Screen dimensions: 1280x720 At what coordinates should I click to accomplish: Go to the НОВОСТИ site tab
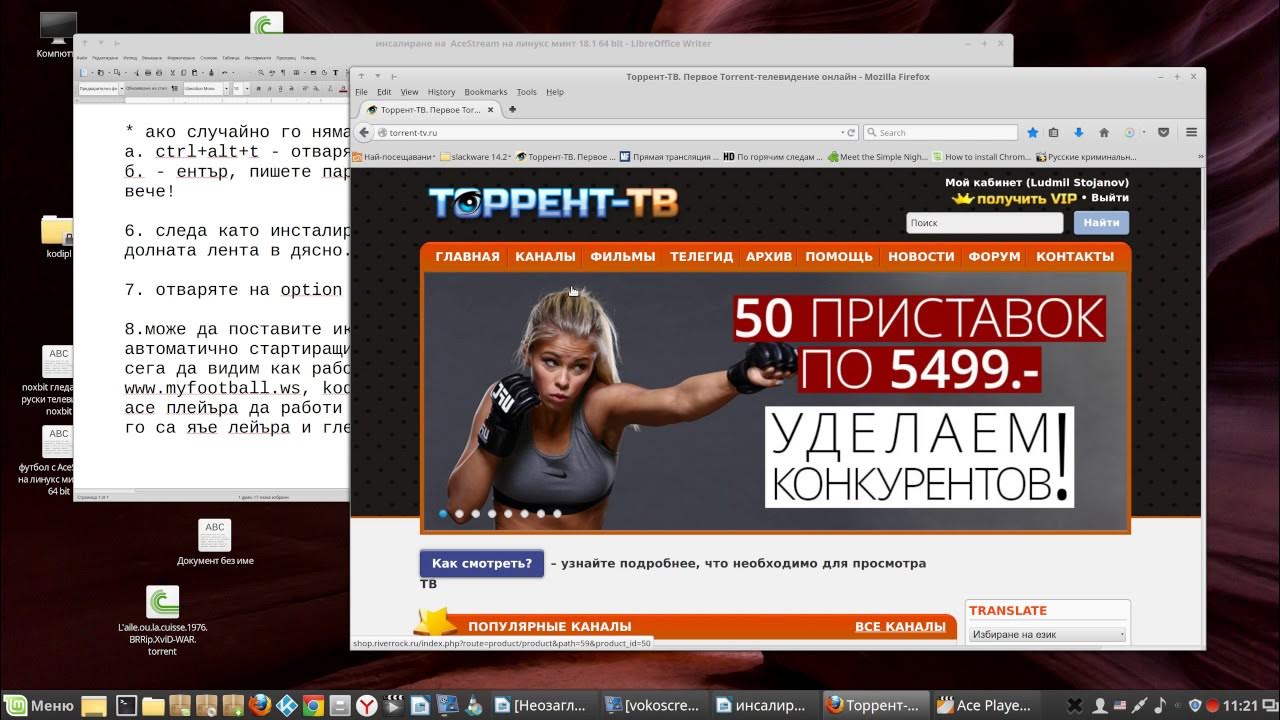tap(921, 257)
